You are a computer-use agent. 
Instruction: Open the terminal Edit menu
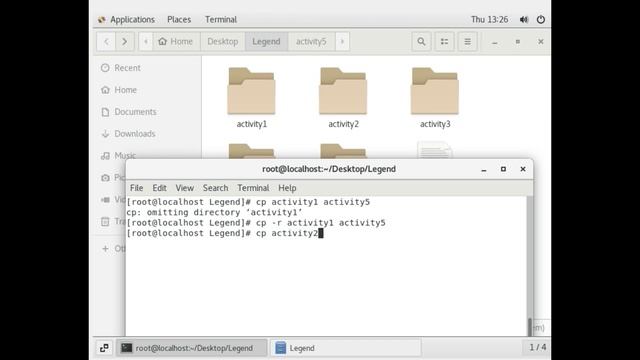[159, 188]
